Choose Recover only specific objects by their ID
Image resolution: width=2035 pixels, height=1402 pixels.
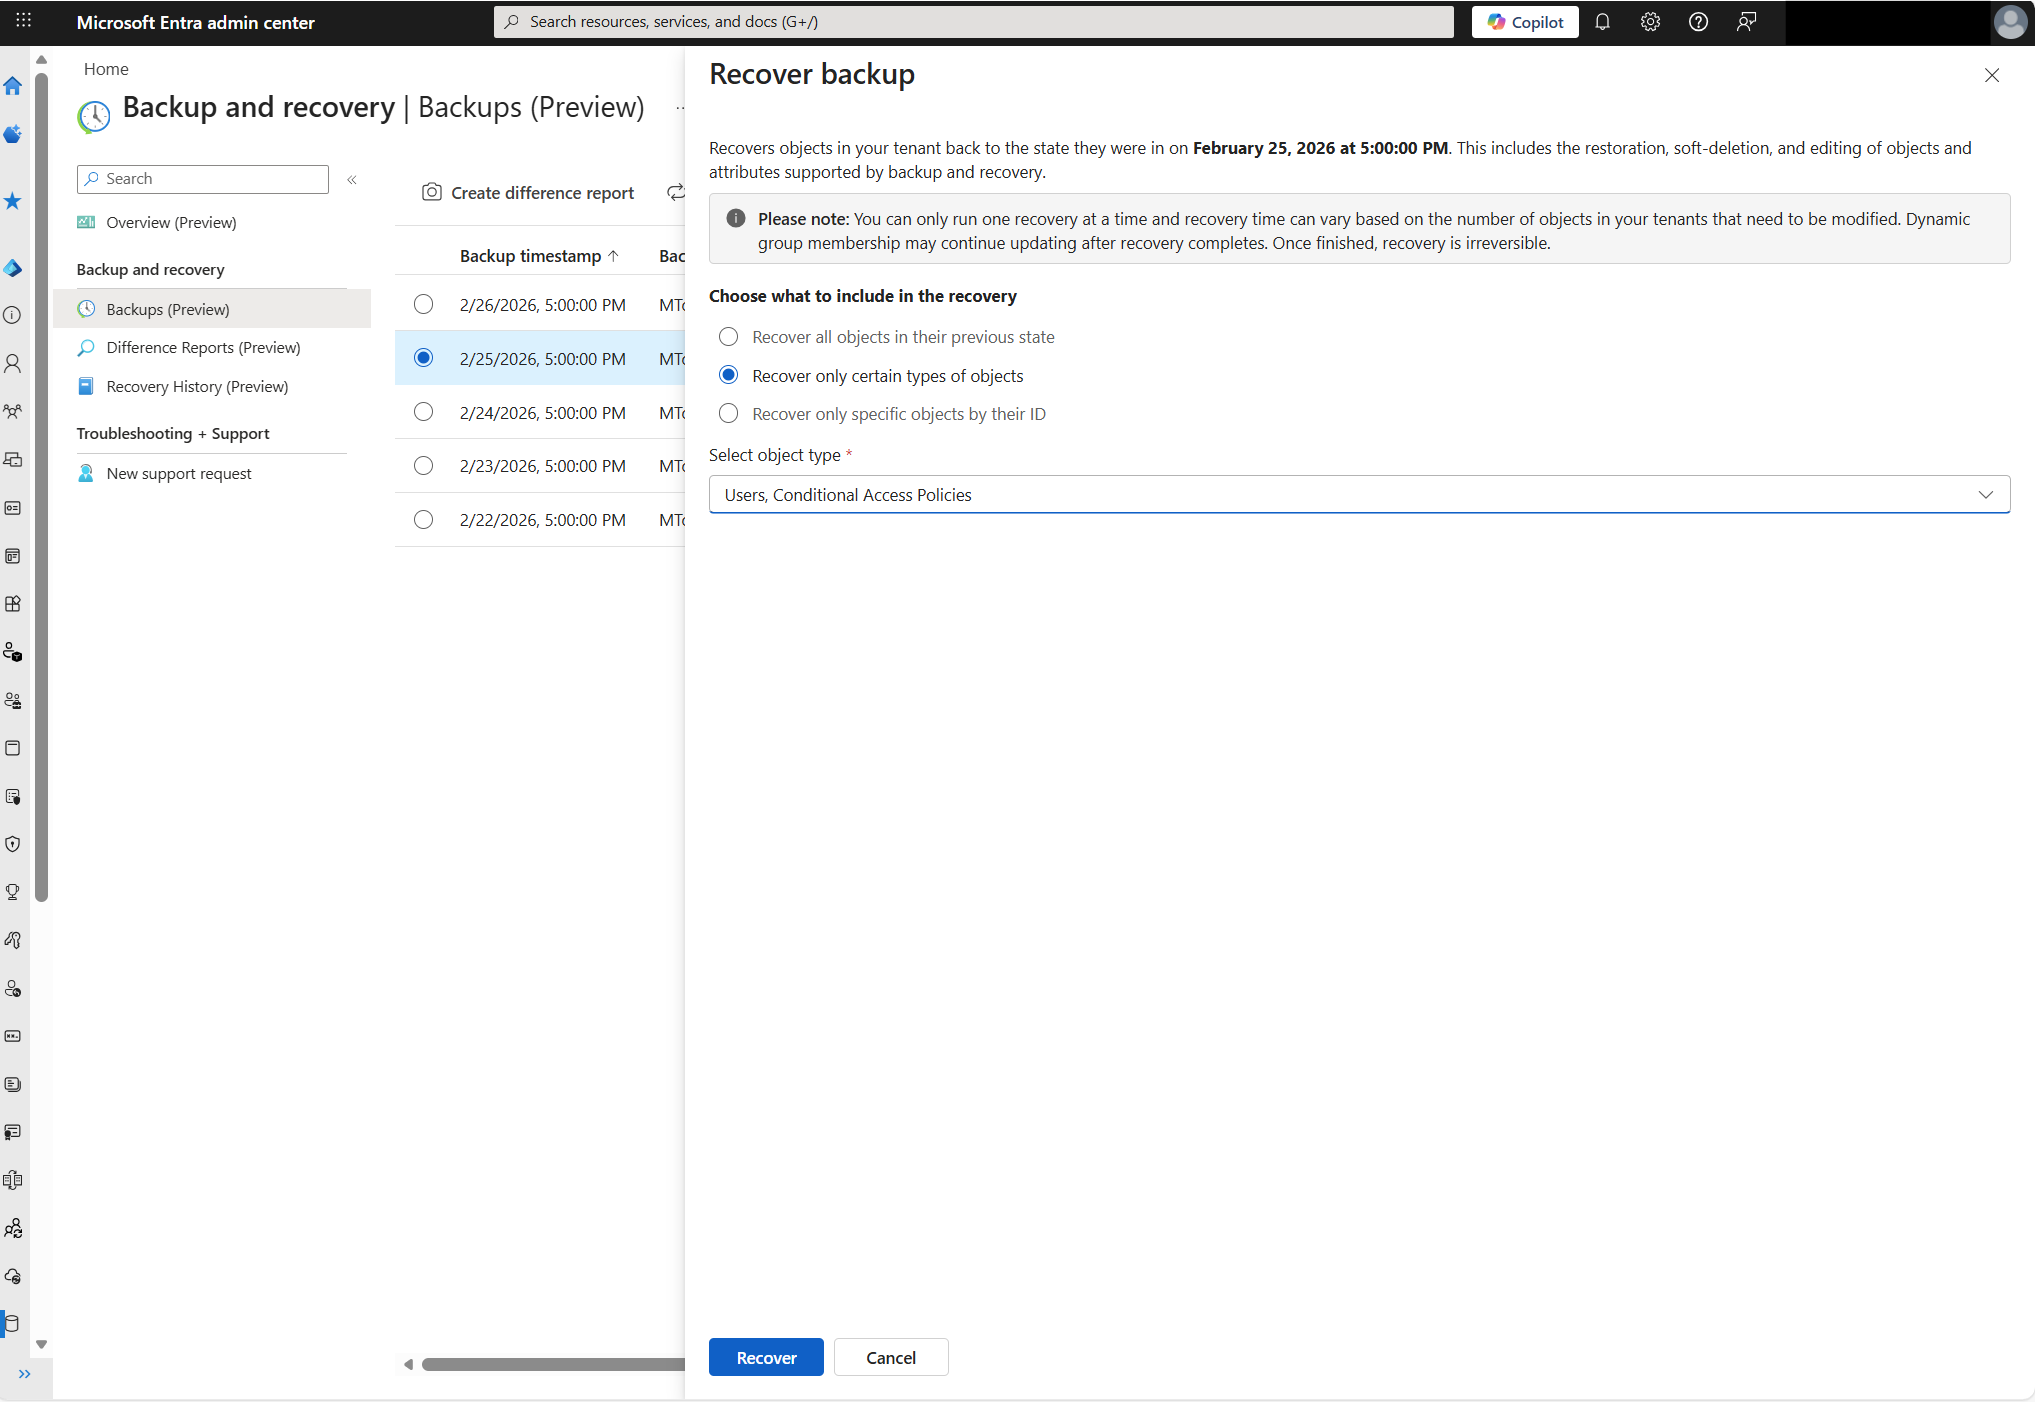[x=728, y=413]
